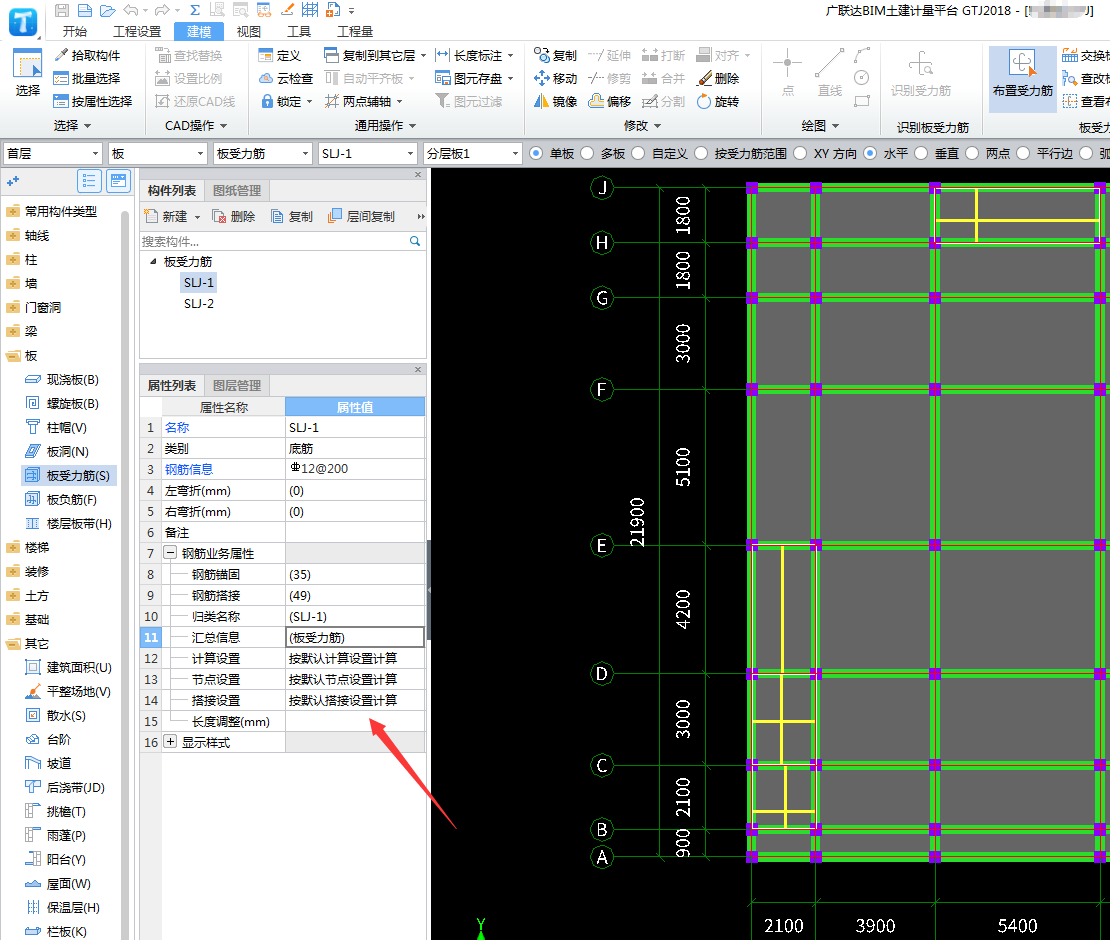Open 图元存盘 element save tool
This screenshot has height=940, width=1110.
[474, 79]
